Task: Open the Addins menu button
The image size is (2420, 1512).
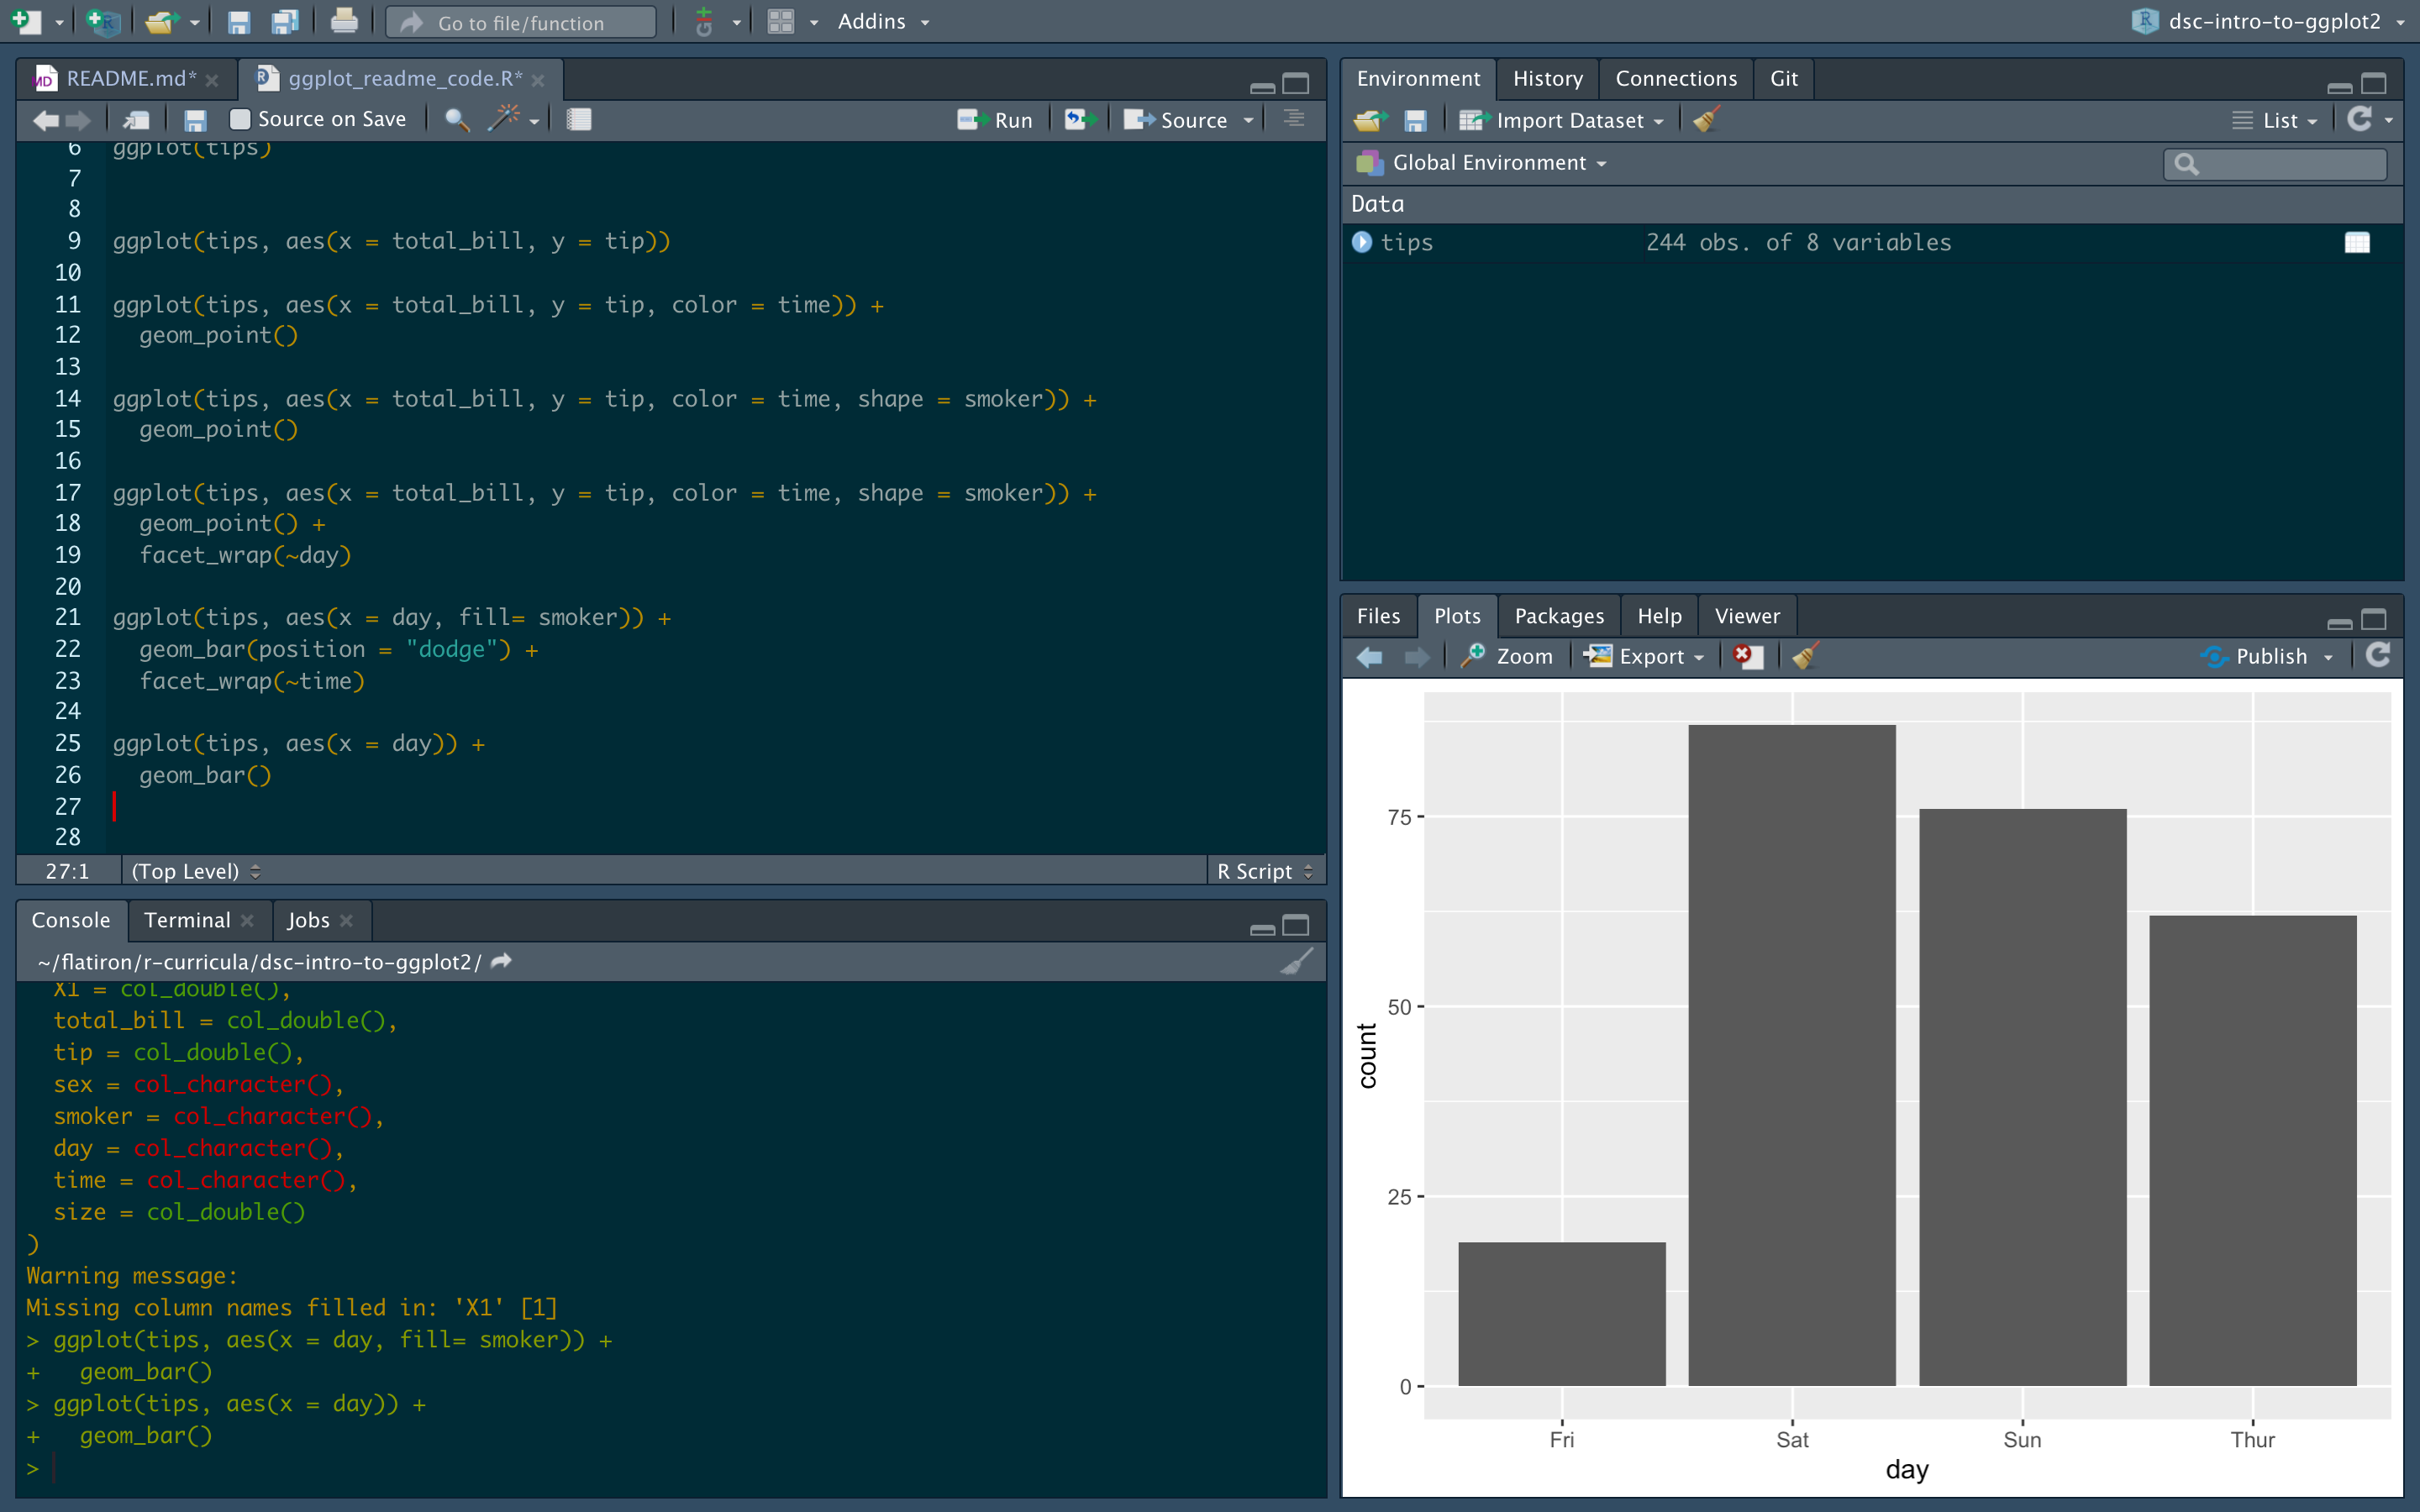Action: [x=882, y=21]
